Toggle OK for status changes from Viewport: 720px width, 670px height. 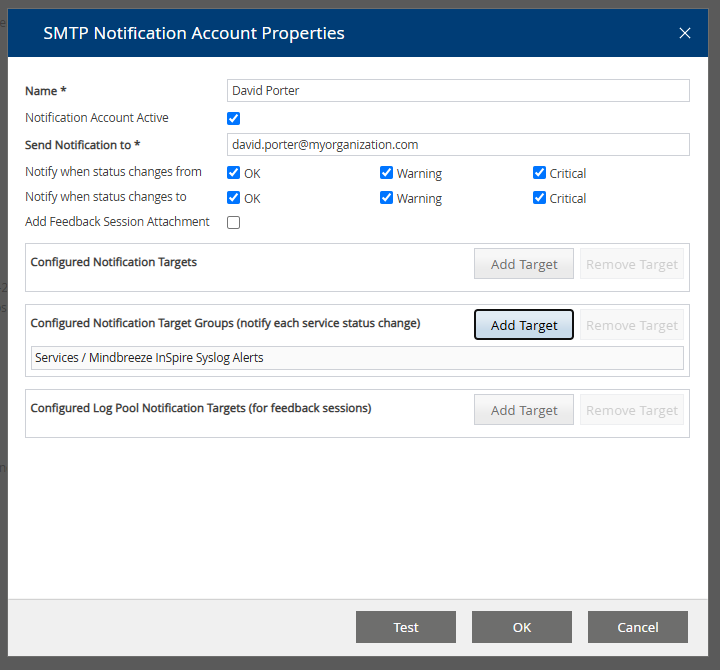click(x=234, y=173)
